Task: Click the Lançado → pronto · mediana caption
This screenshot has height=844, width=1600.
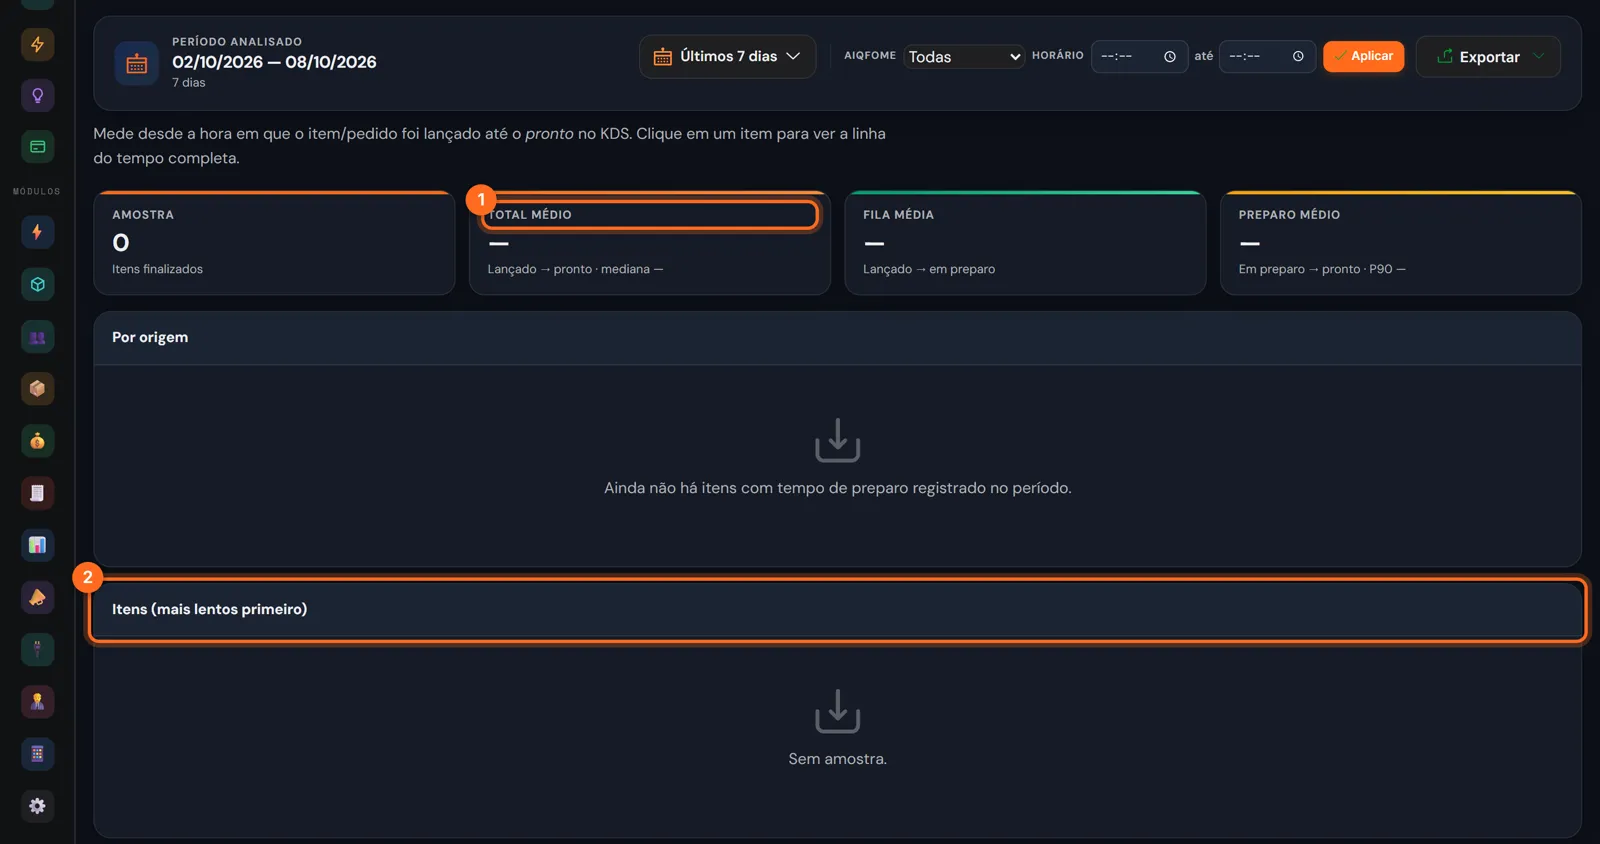Action: pyautogui.click(x=575, y=269)
